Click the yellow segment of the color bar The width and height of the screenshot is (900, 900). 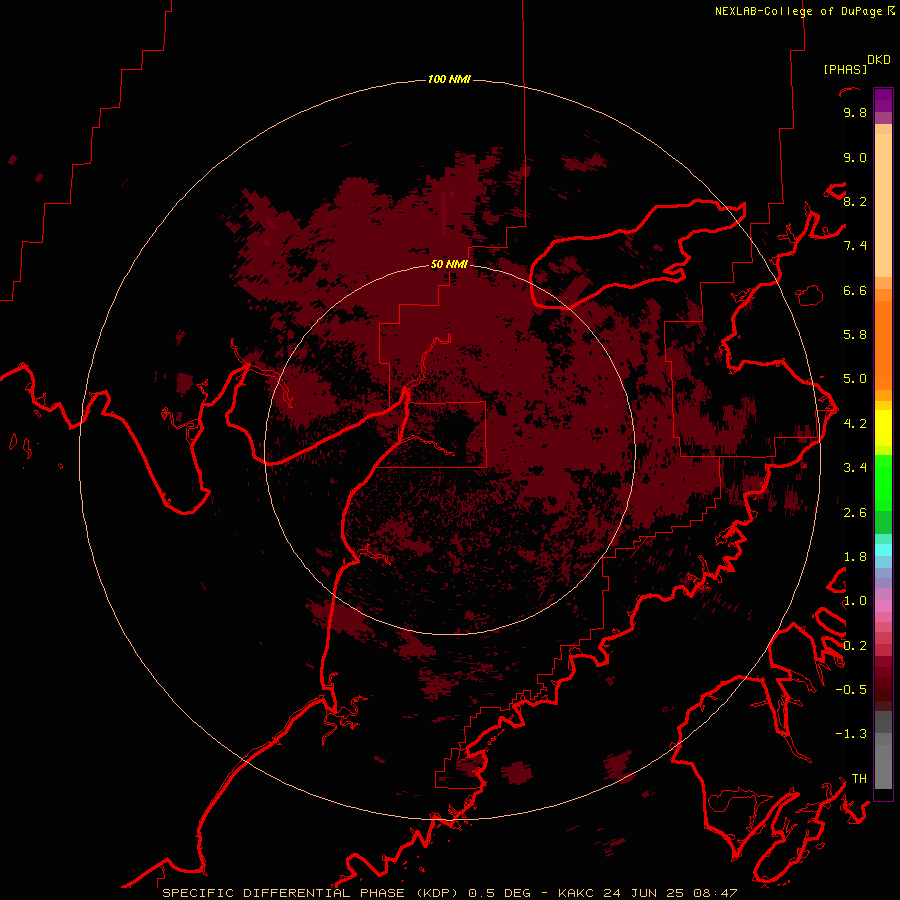coord(883,428)
